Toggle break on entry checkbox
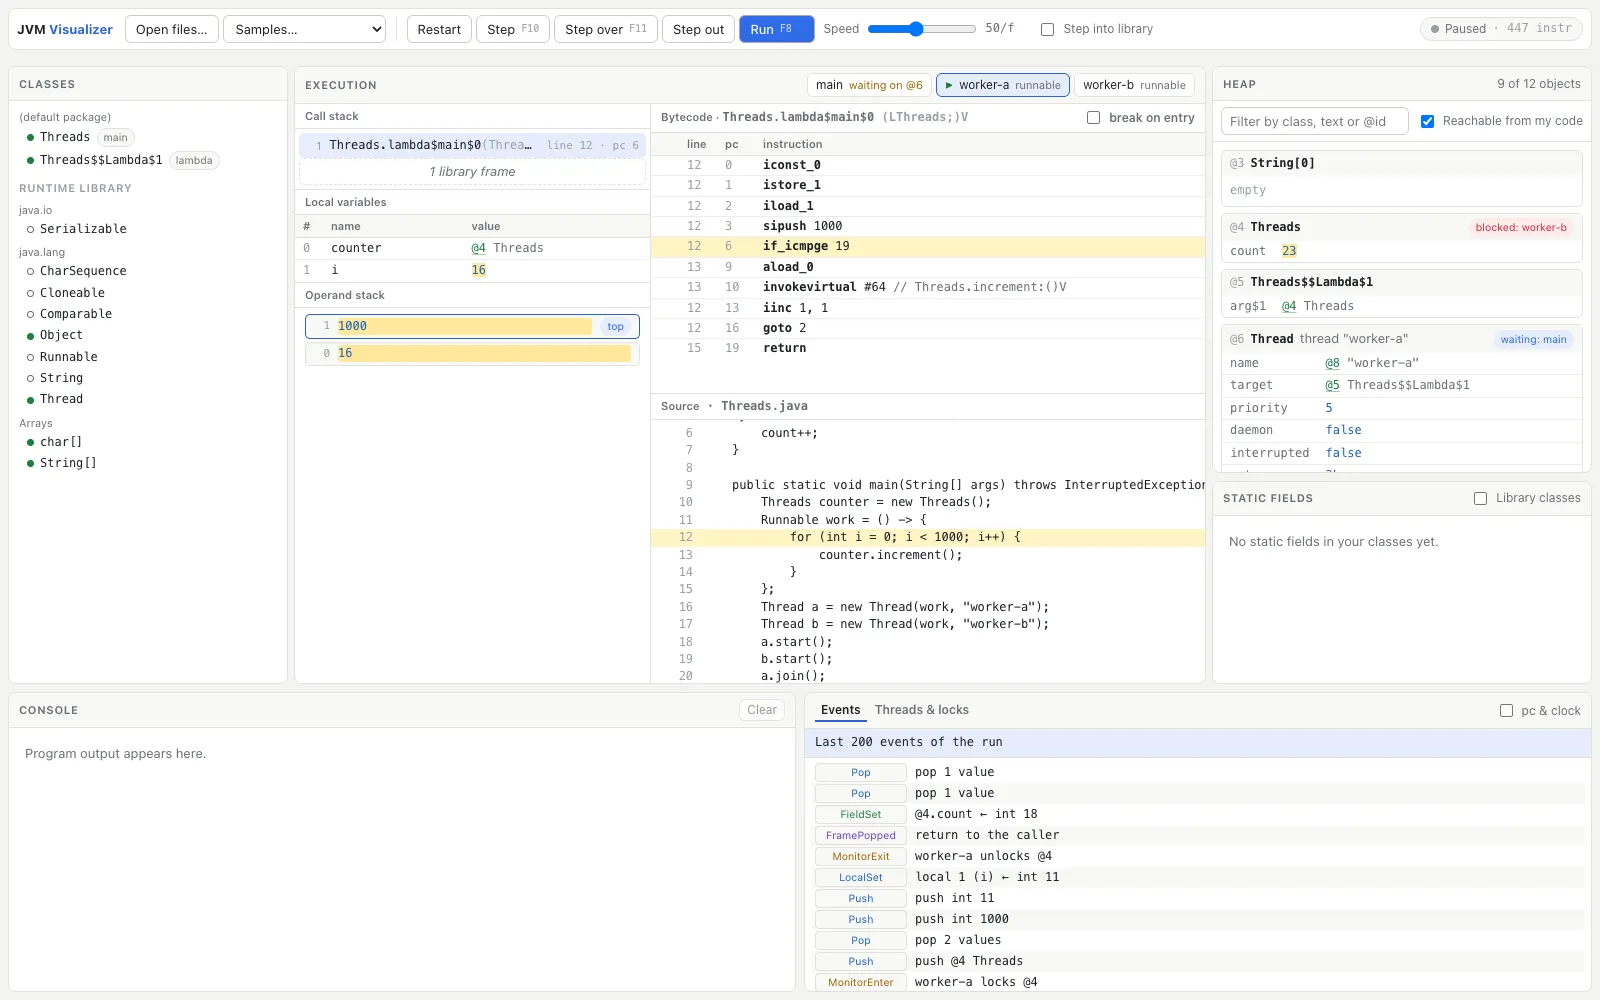The width and height of the screenshot is (1600, 1000). point(1093,118)
